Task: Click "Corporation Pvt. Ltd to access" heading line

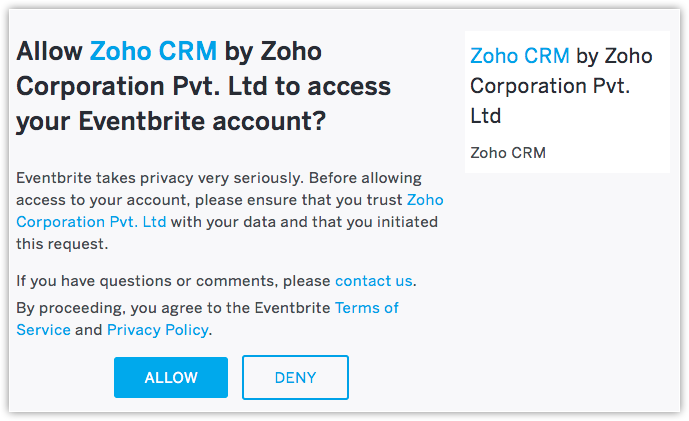Action: pyautogui.click(x=203, y=87)
